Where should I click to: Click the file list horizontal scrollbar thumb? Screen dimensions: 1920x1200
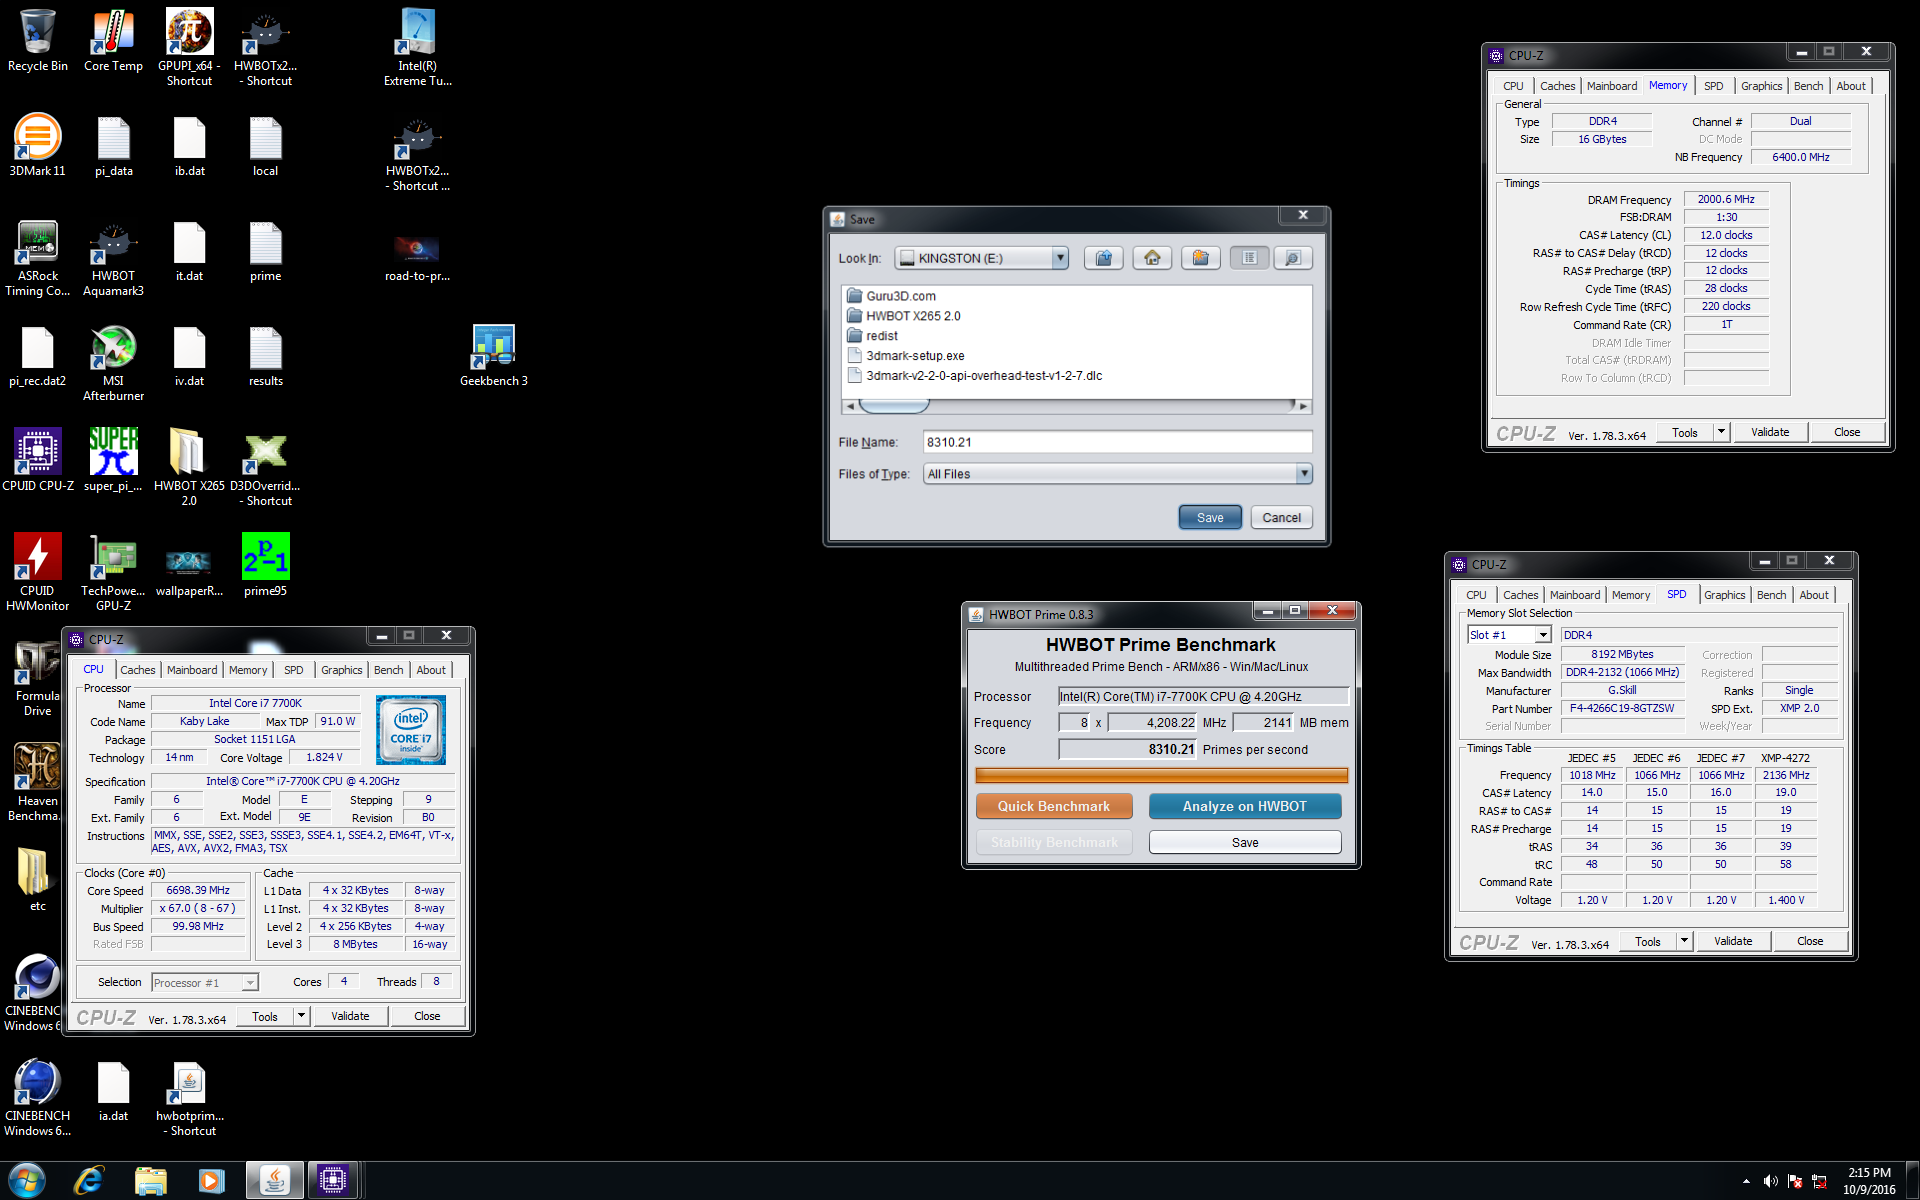coord(894,406)
